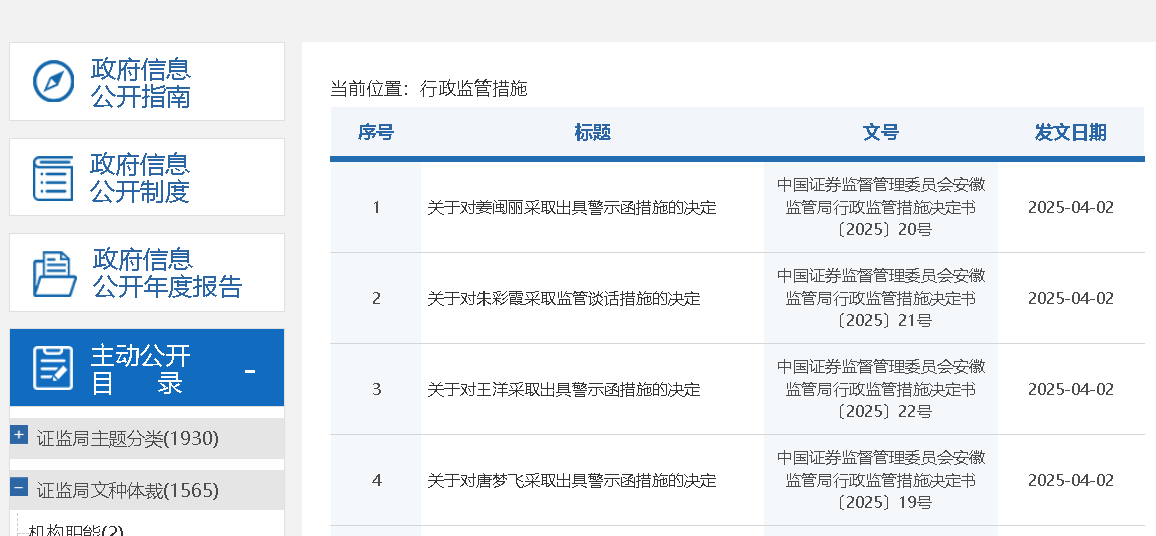Click the 文号 column header

click(x=881, y=133)
